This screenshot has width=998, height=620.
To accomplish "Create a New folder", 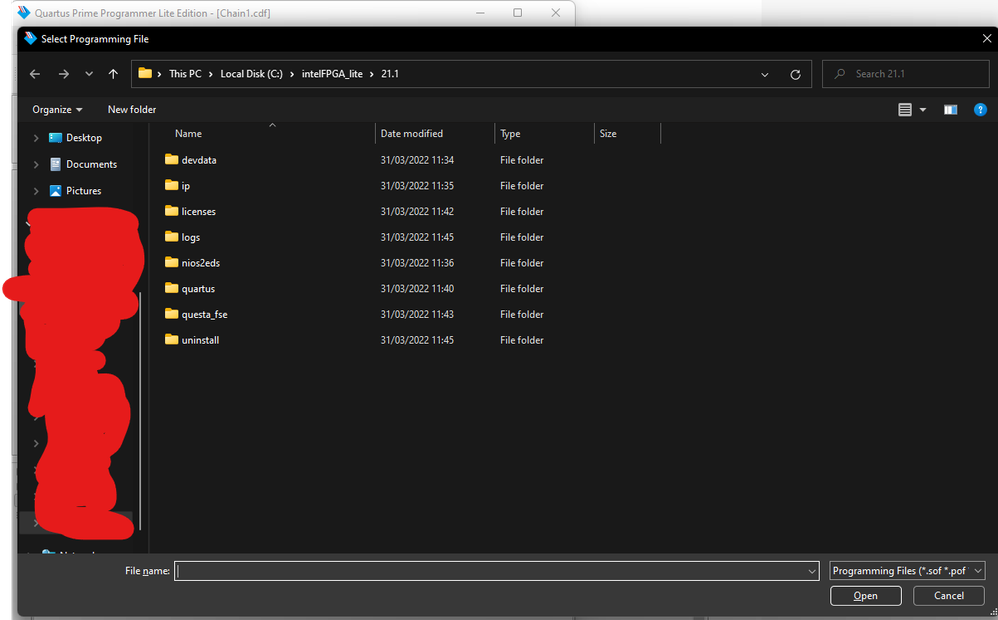I will 132,110.
